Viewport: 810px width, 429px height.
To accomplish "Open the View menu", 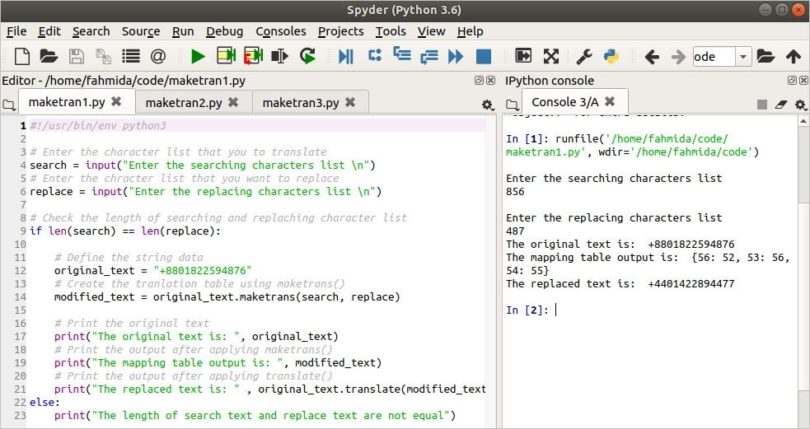I will click(x=431, y=32).
